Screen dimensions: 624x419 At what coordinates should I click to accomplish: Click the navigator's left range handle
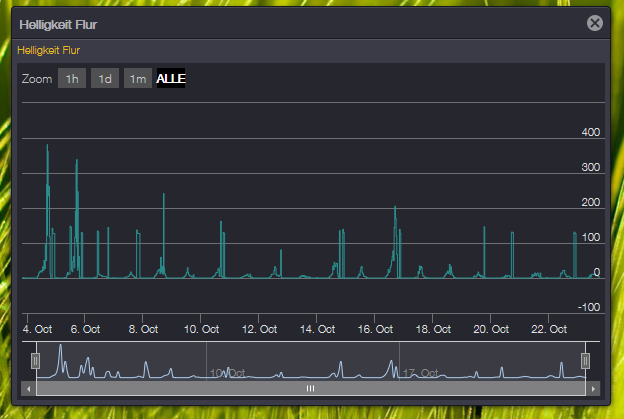[35, 361]
